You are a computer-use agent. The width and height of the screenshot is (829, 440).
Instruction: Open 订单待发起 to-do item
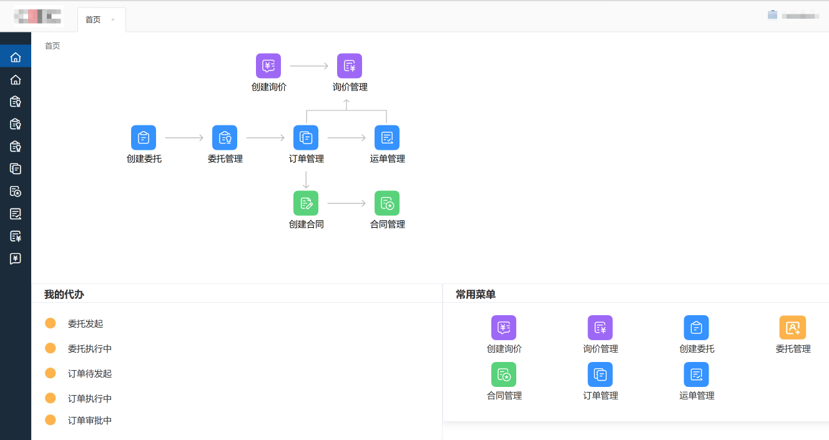coord(89,374)
